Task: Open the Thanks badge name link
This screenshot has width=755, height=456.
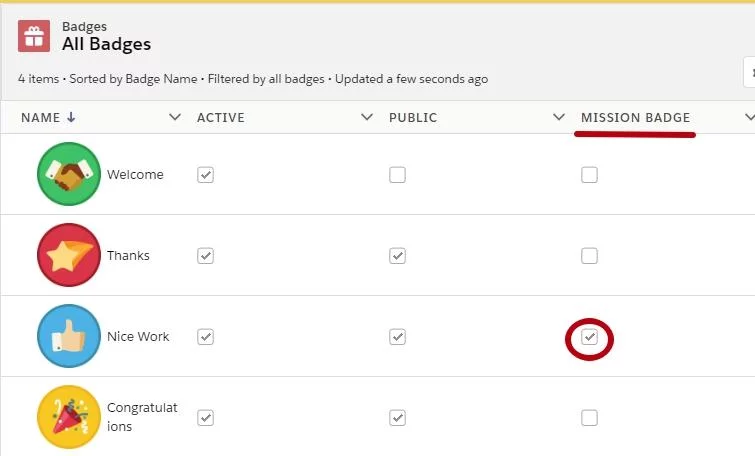Action: pyautogui.click(x=128, y=255)
